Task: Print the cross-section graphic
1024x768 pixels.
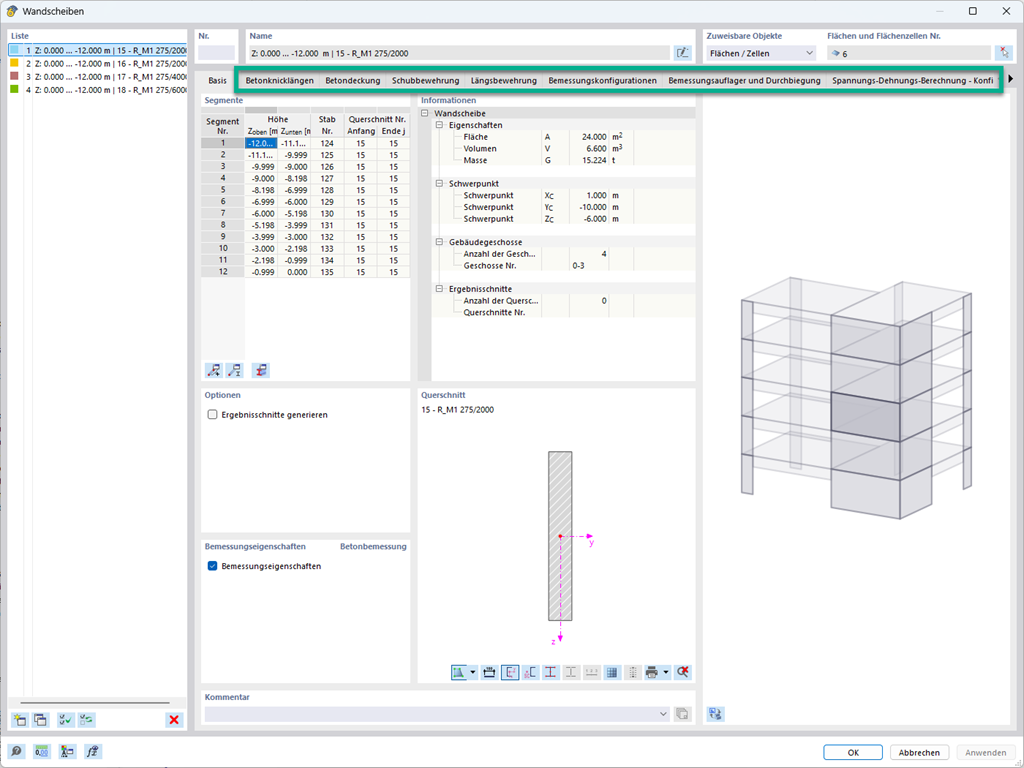Action: tap(652, 672)
